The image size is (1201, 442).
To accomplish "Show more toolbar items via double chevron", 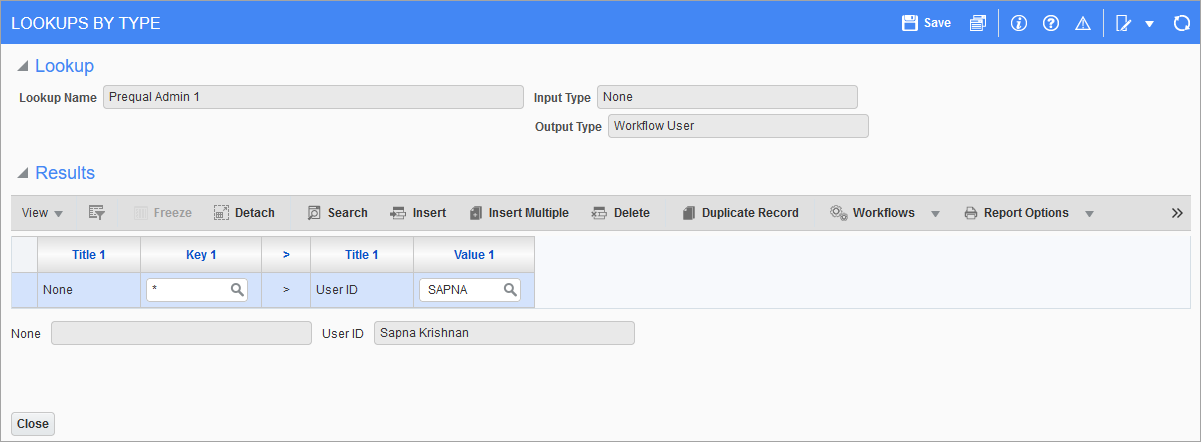I will pyautogui.click(x=1177, y=213).
